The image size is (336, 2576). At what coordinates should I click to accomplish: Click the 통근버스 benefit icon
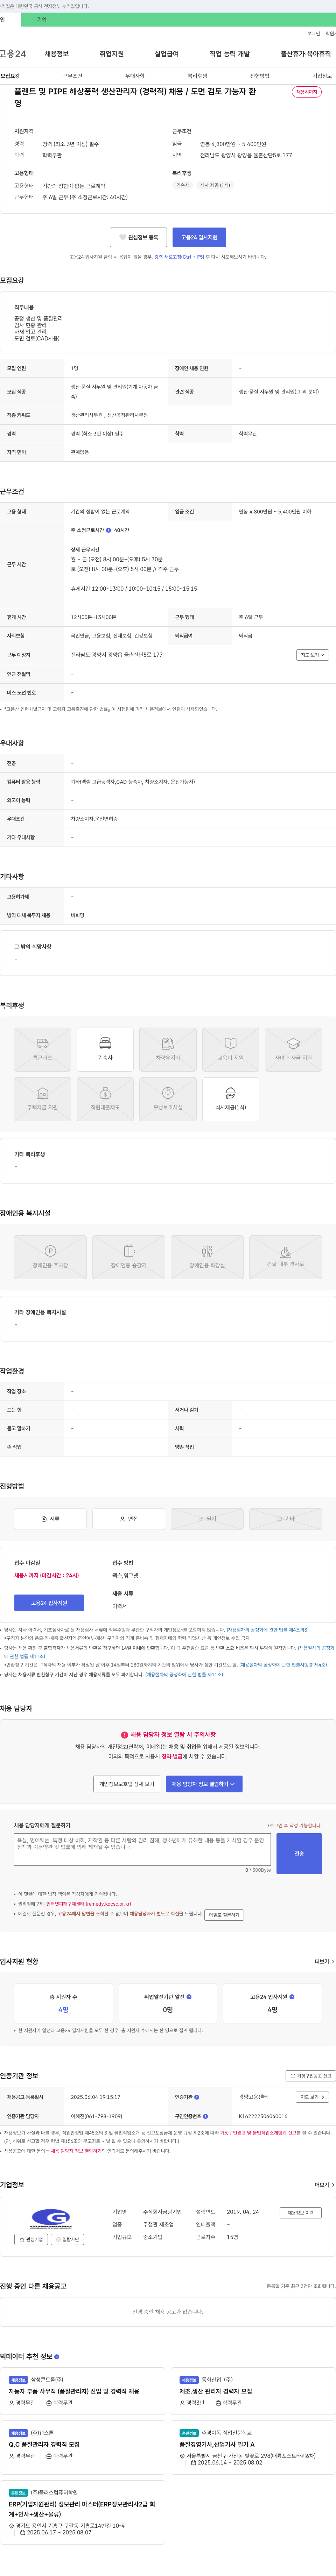(42, 1050)
